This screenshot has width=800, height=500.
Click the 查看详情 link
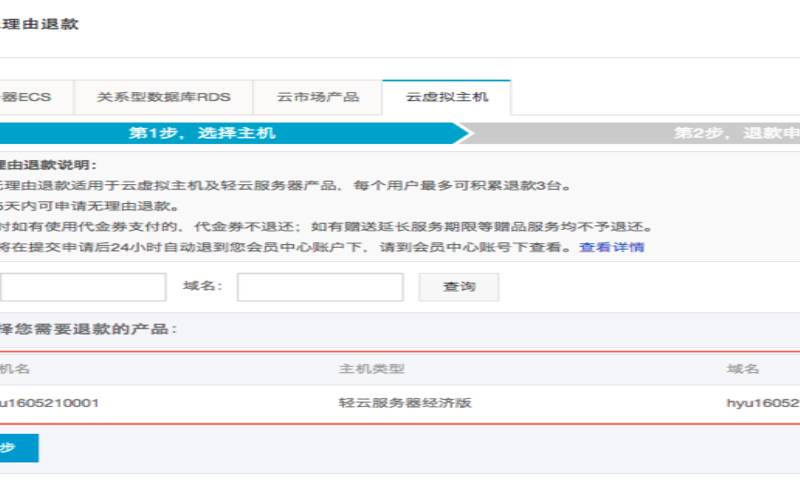[612, 247]
